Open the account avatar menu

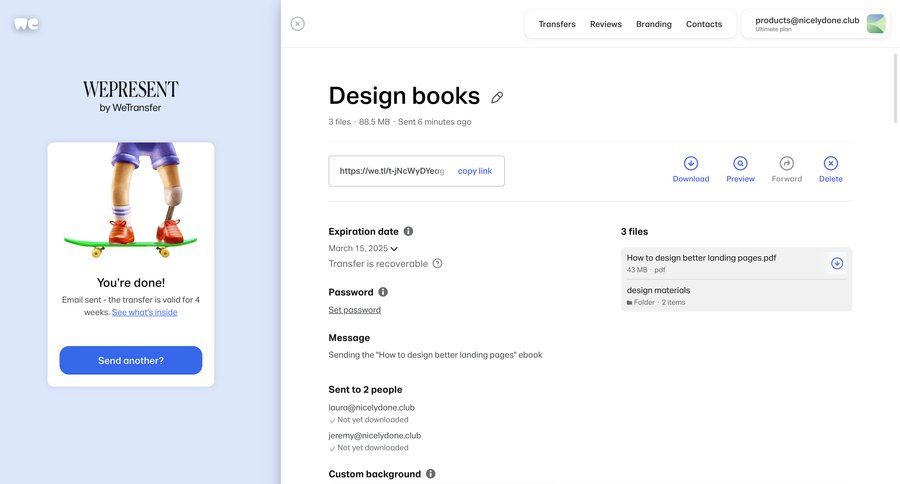tap(876, 24)
